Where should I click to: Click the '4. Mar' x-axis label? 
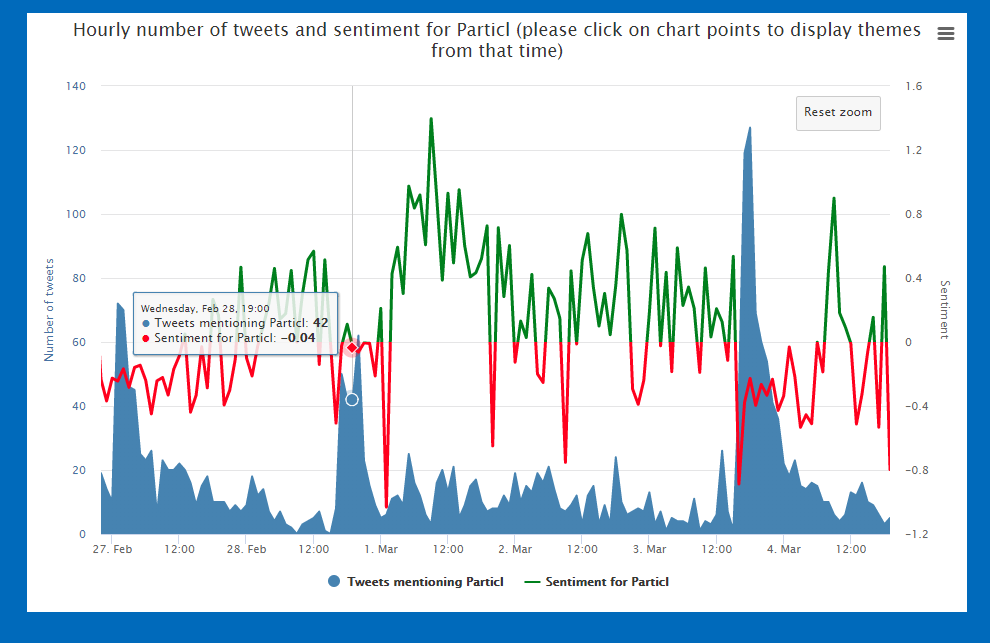click(784, 549)
